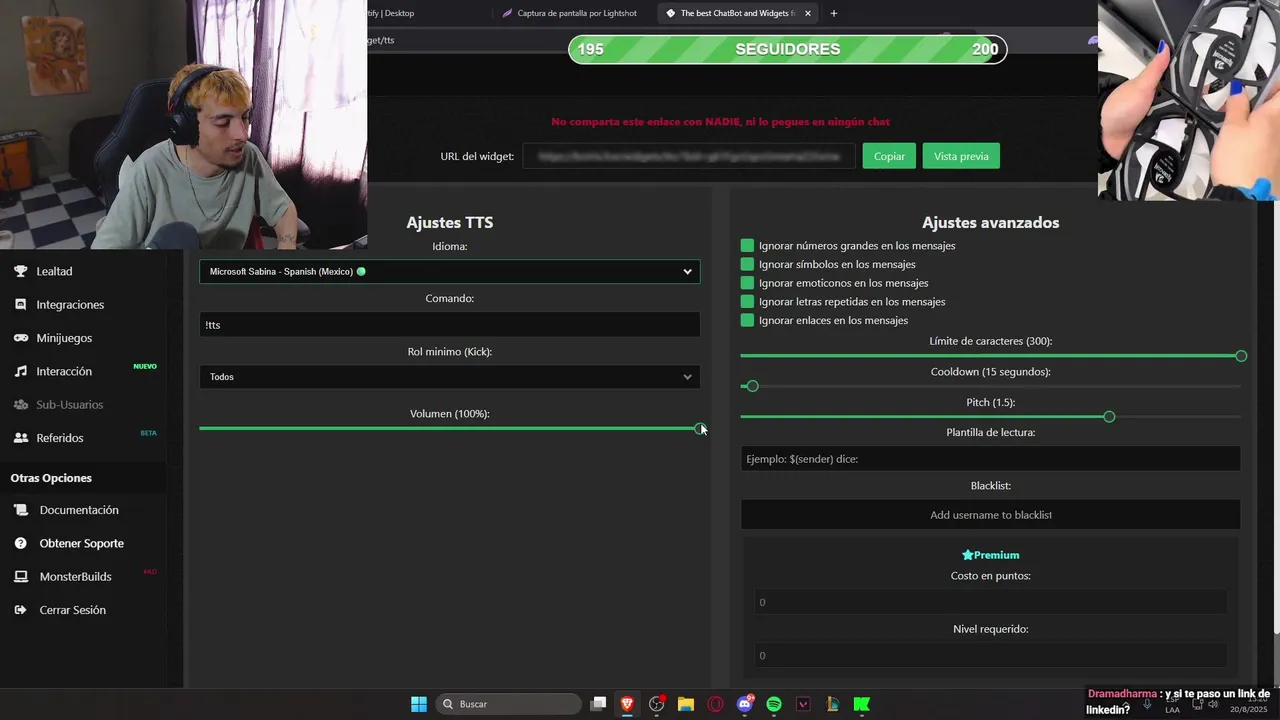
Task: Open Documentación in the sidebar
Action: tap(79, 510)
